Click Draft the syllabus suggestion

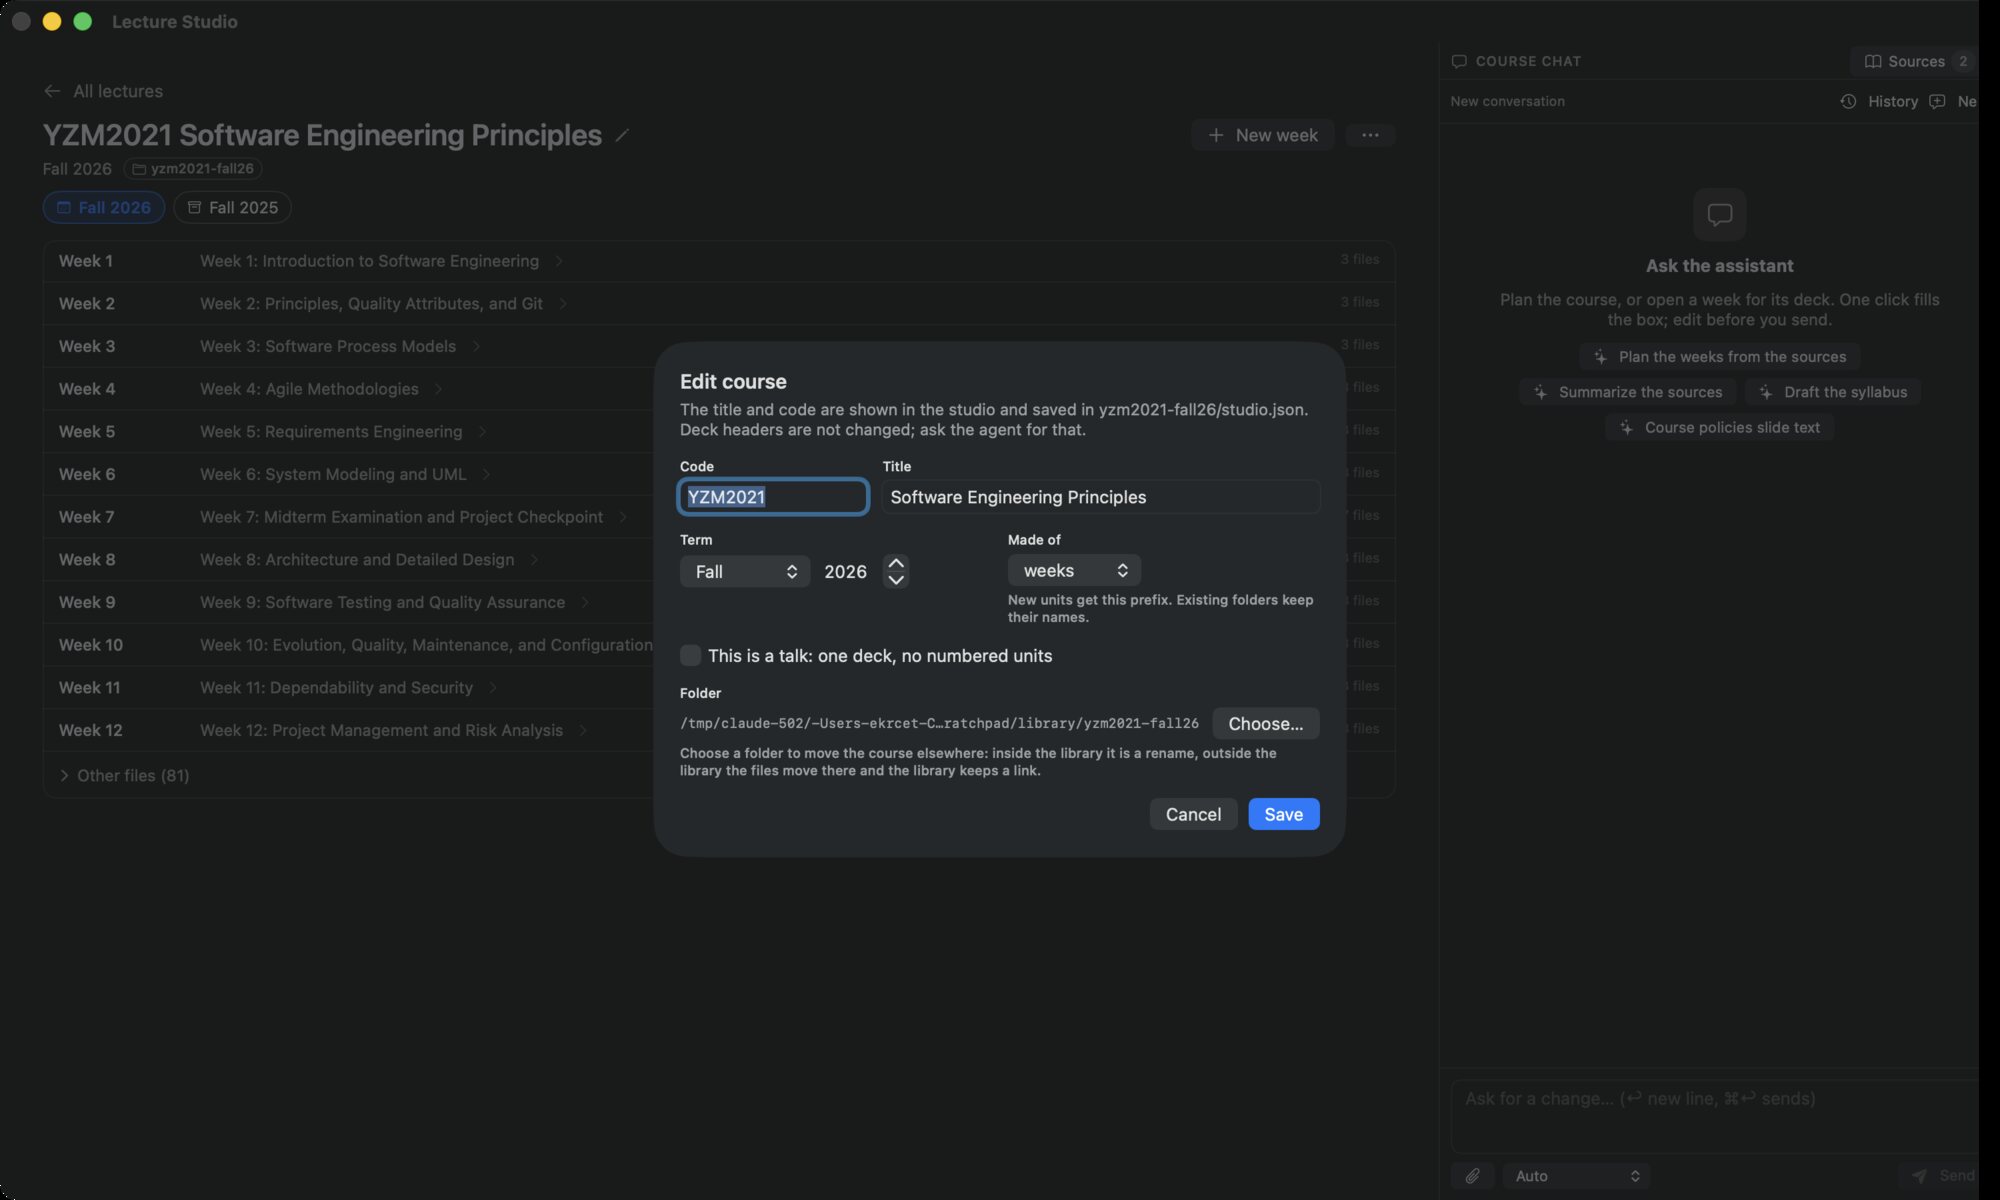click(x=1833, y=392)
